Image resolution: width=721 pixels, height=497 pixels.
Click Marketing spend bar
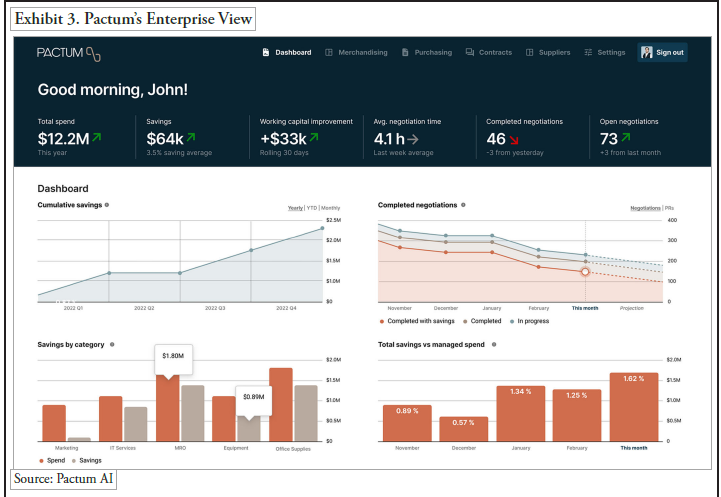point(54,423)
